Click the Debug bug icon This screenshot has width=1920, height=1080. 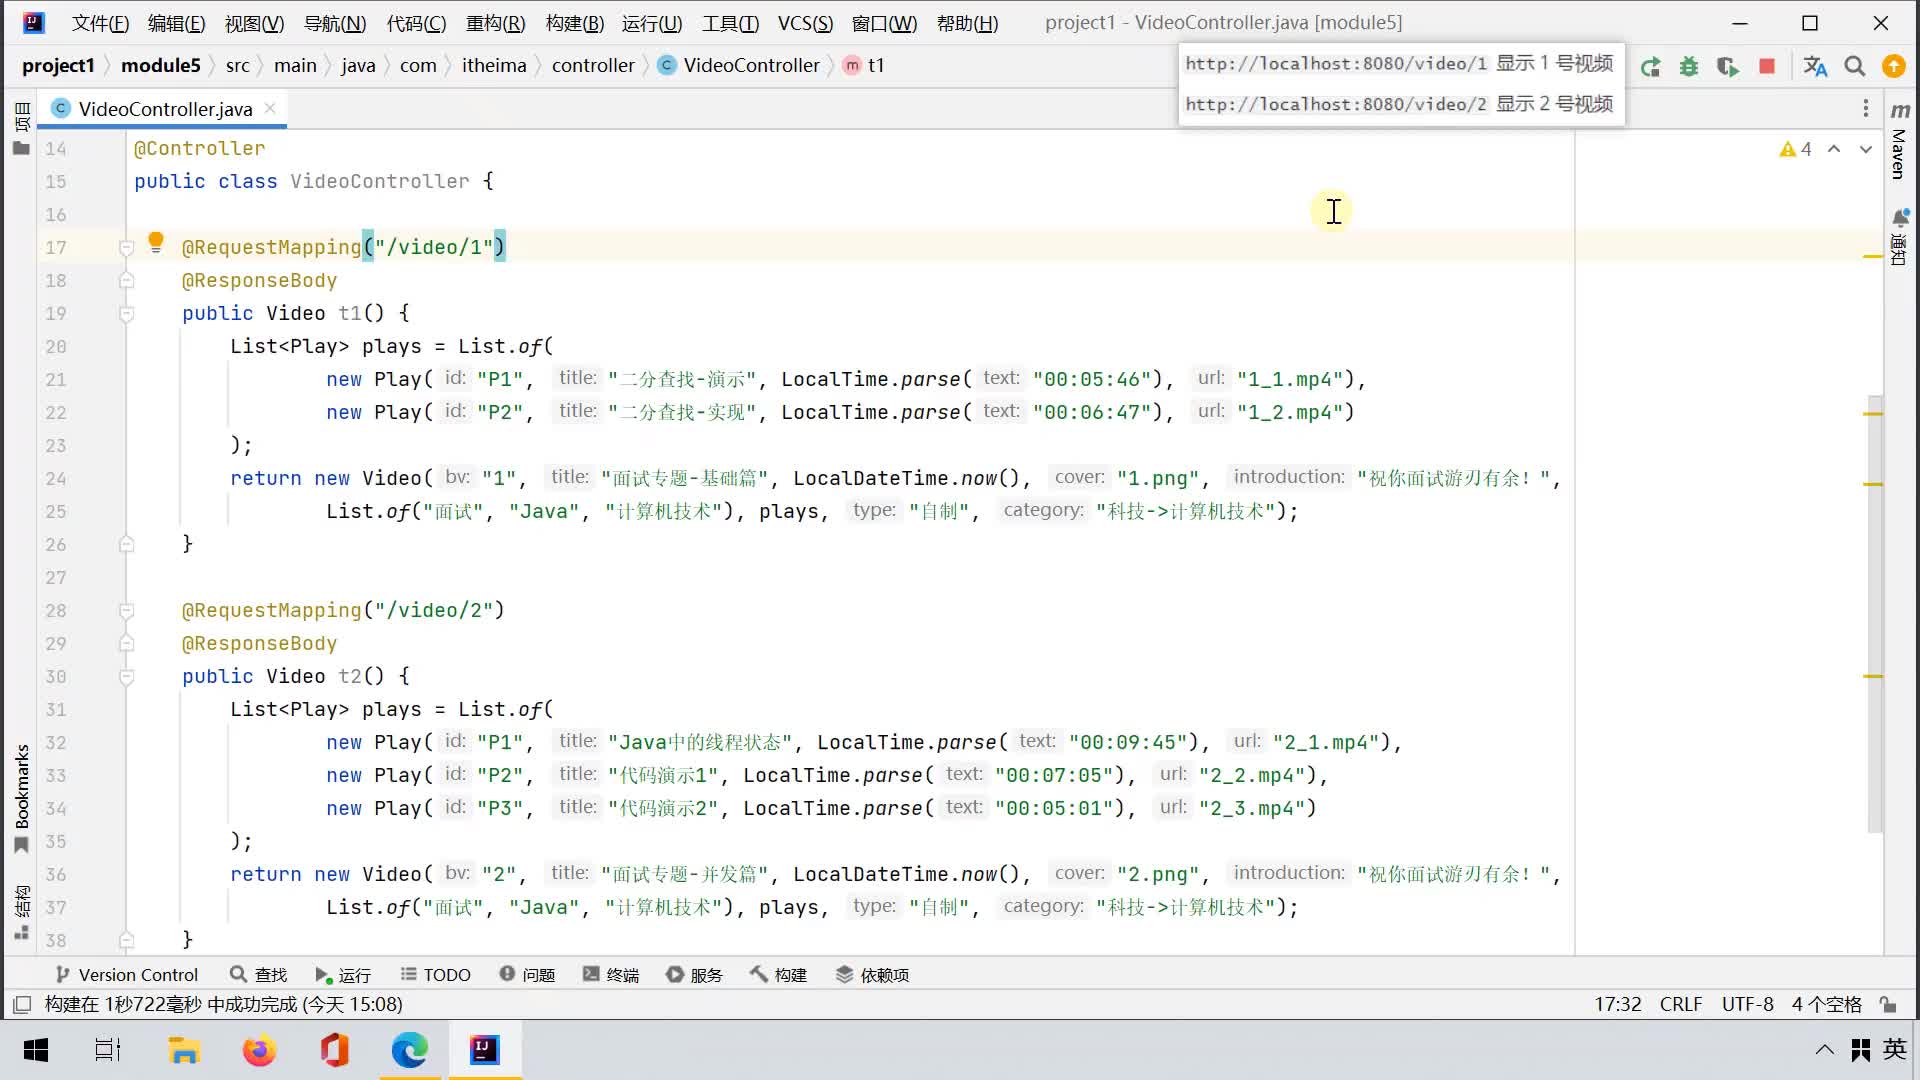point(1689,66)
